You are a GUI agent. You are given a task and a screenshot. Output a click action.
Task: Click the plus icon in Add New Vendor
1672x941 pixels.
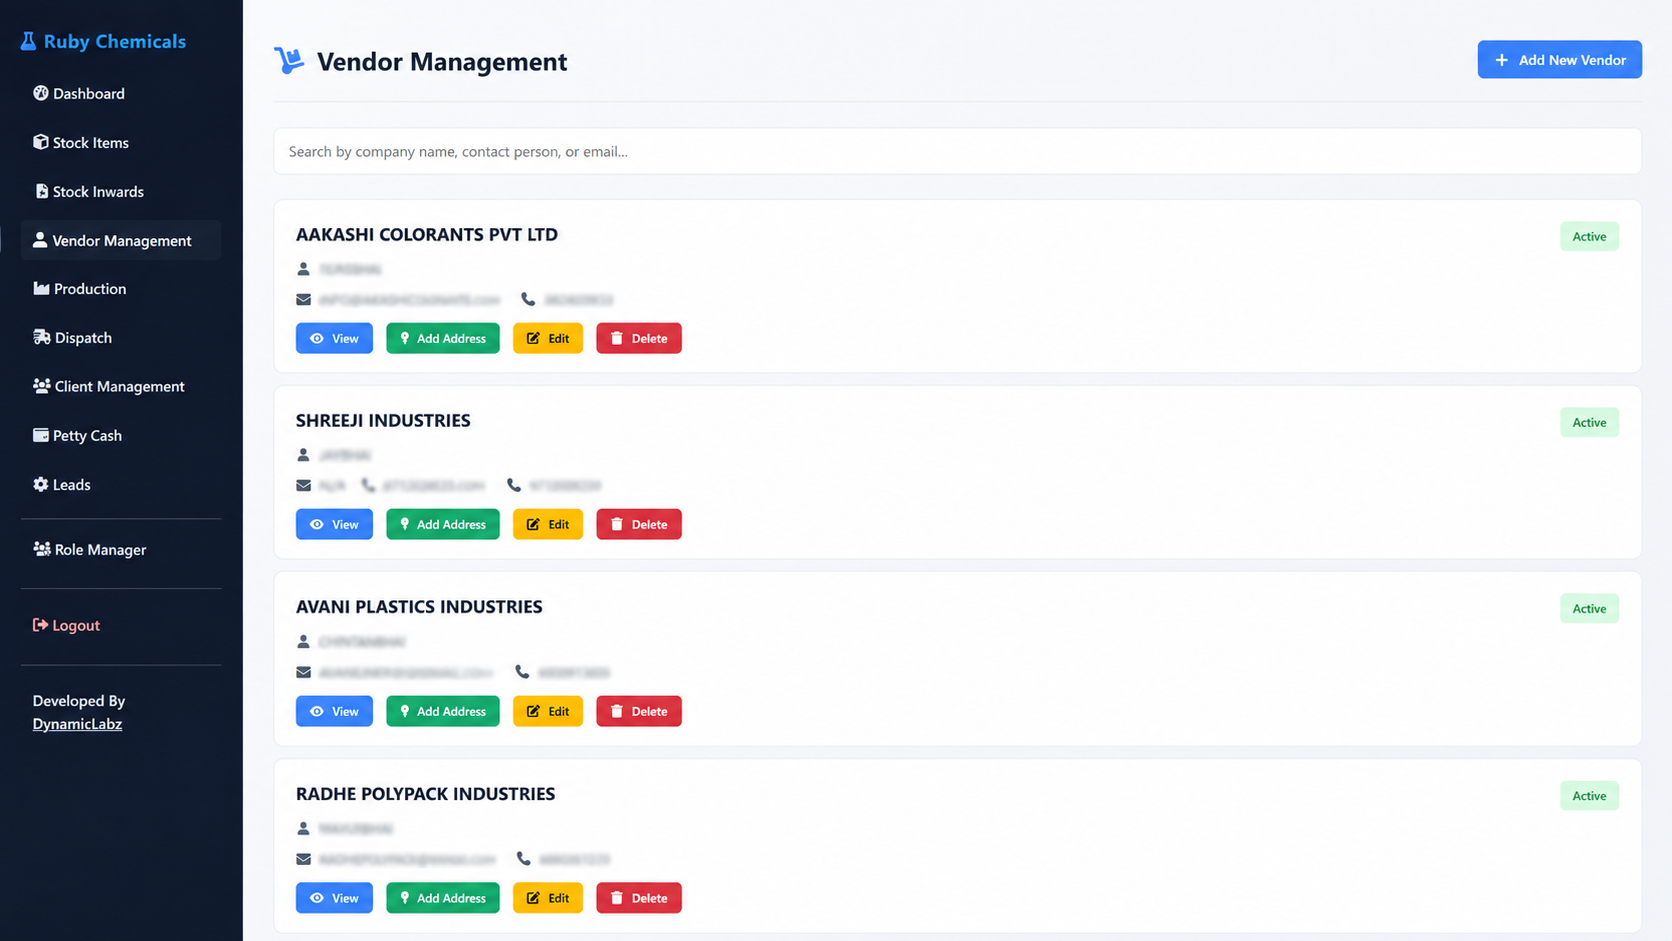(1501, 60)
